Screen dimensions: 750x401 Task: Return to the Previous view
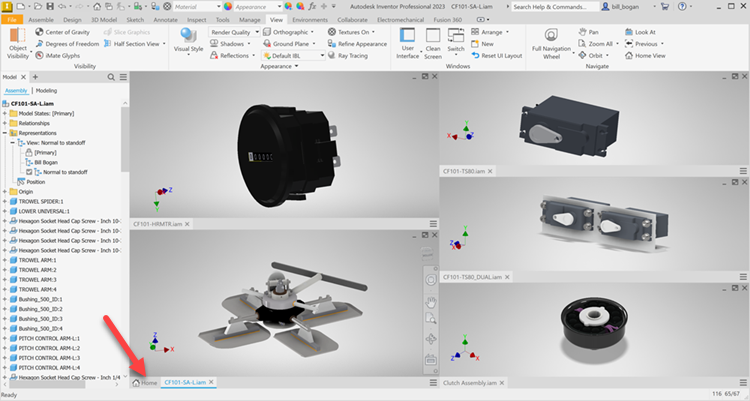644,44
